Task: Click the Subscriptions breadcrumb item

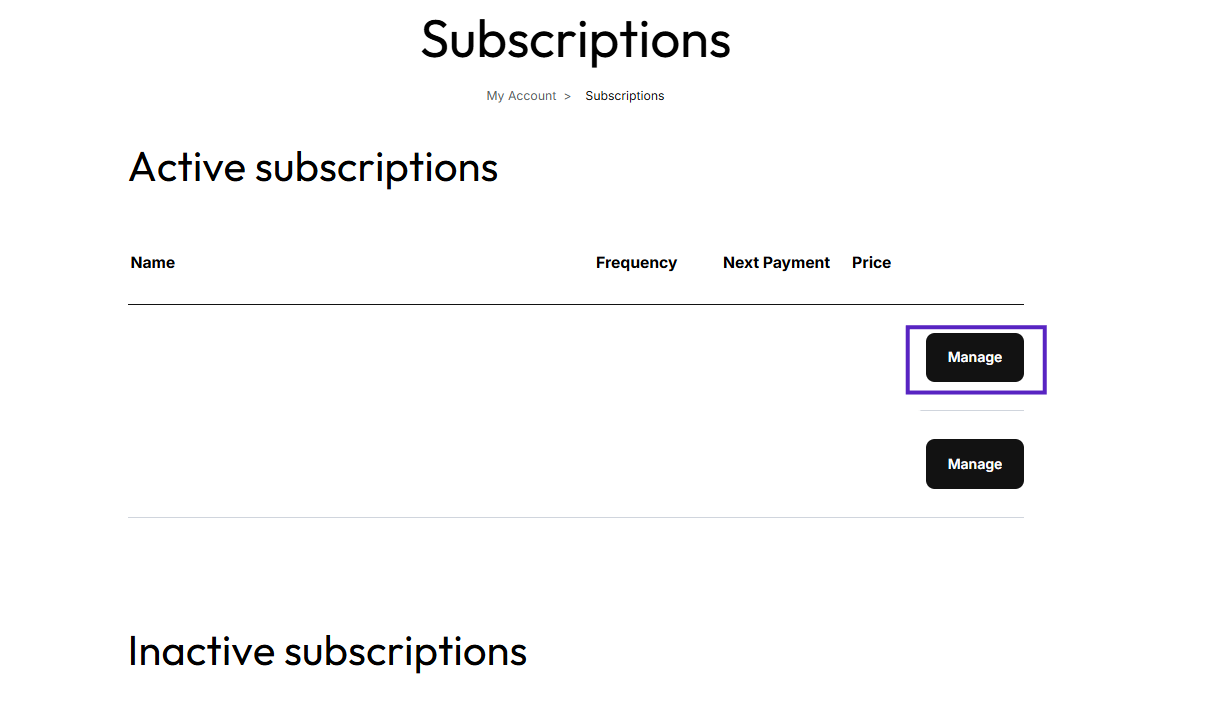Action: click(x=624, y=96)
